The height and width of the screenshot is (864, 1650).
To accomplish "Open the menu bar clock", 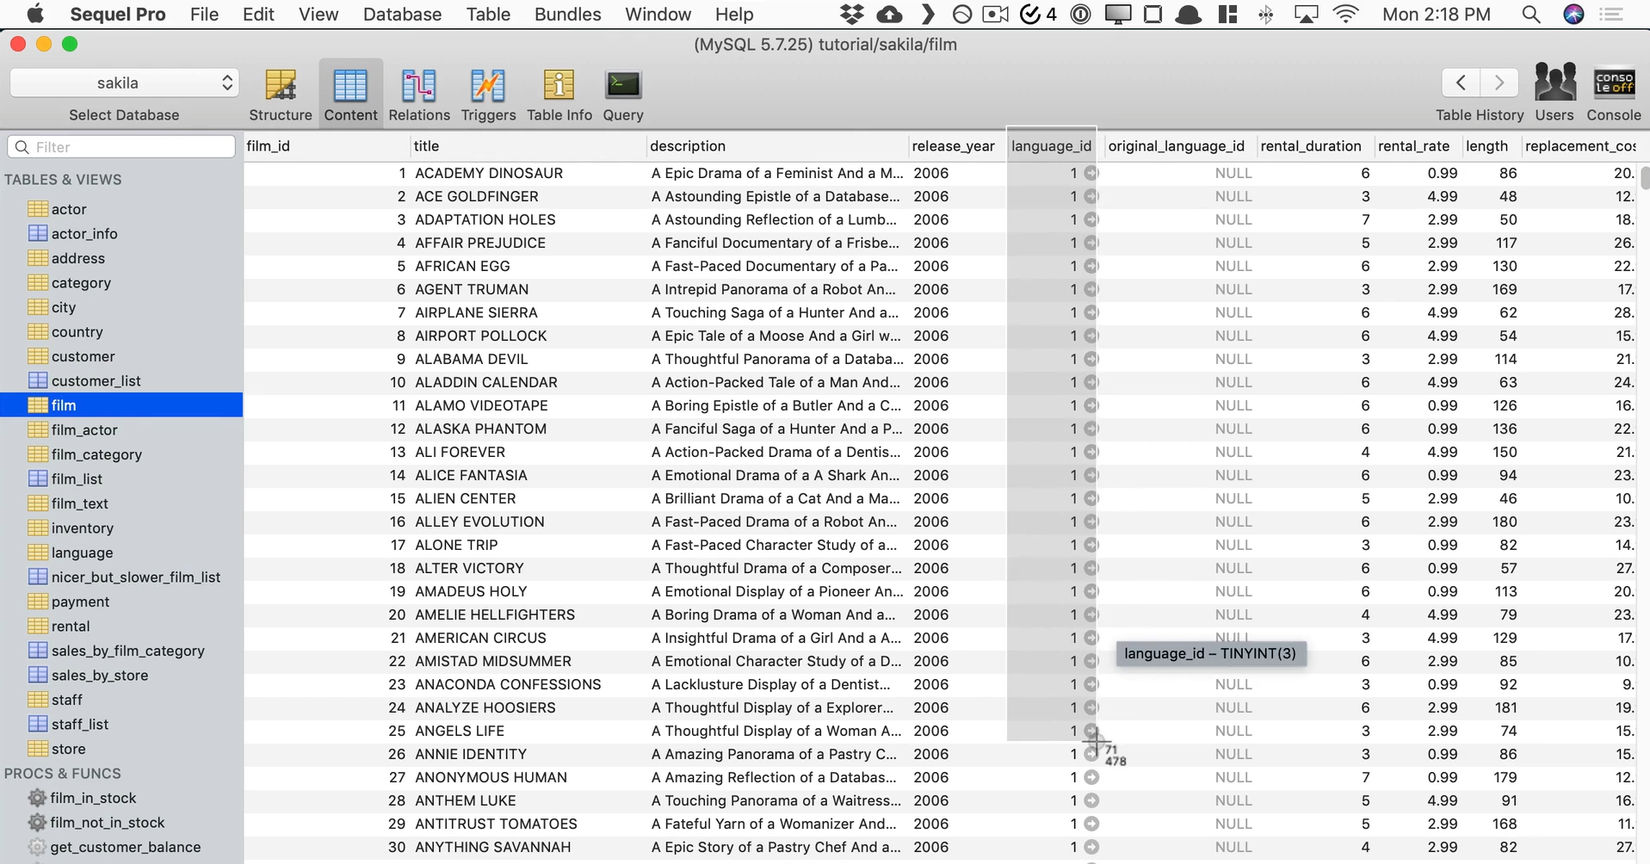I will point(1436,14).
